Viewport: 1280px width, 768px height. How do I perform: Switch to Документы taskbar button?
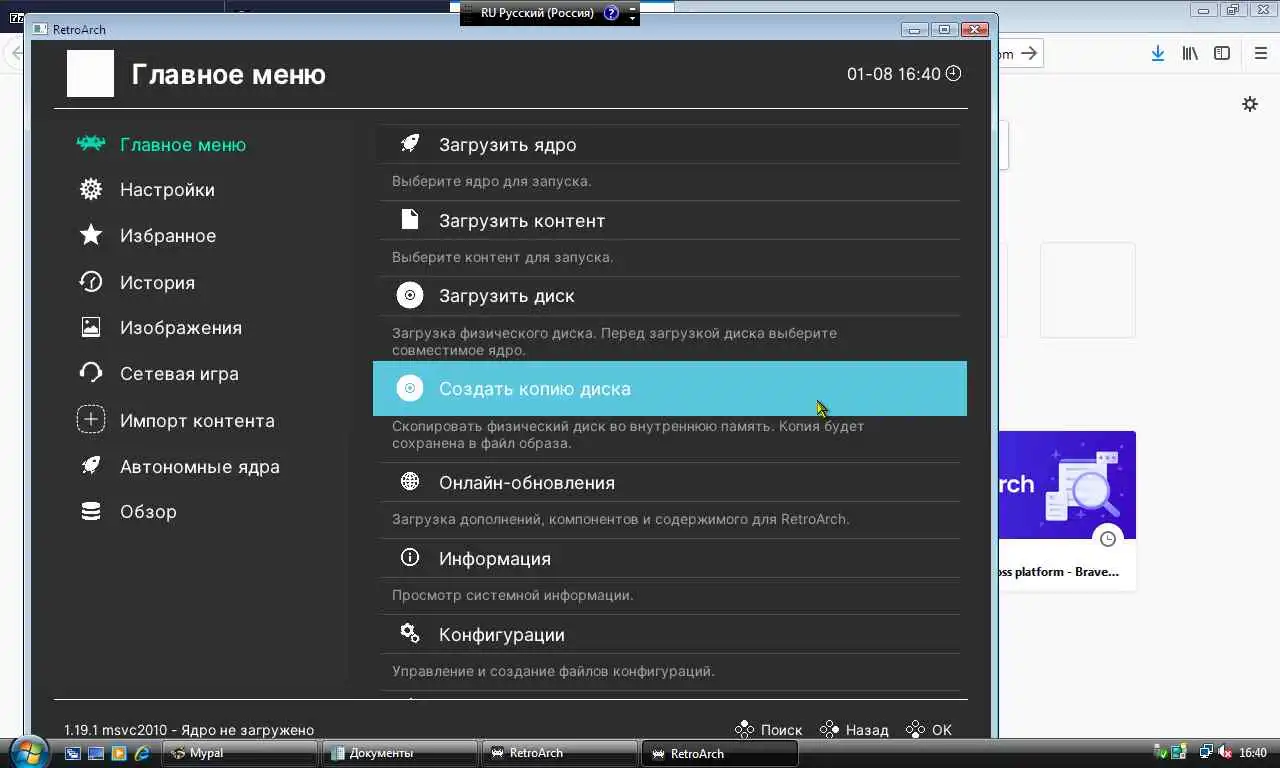400,753
